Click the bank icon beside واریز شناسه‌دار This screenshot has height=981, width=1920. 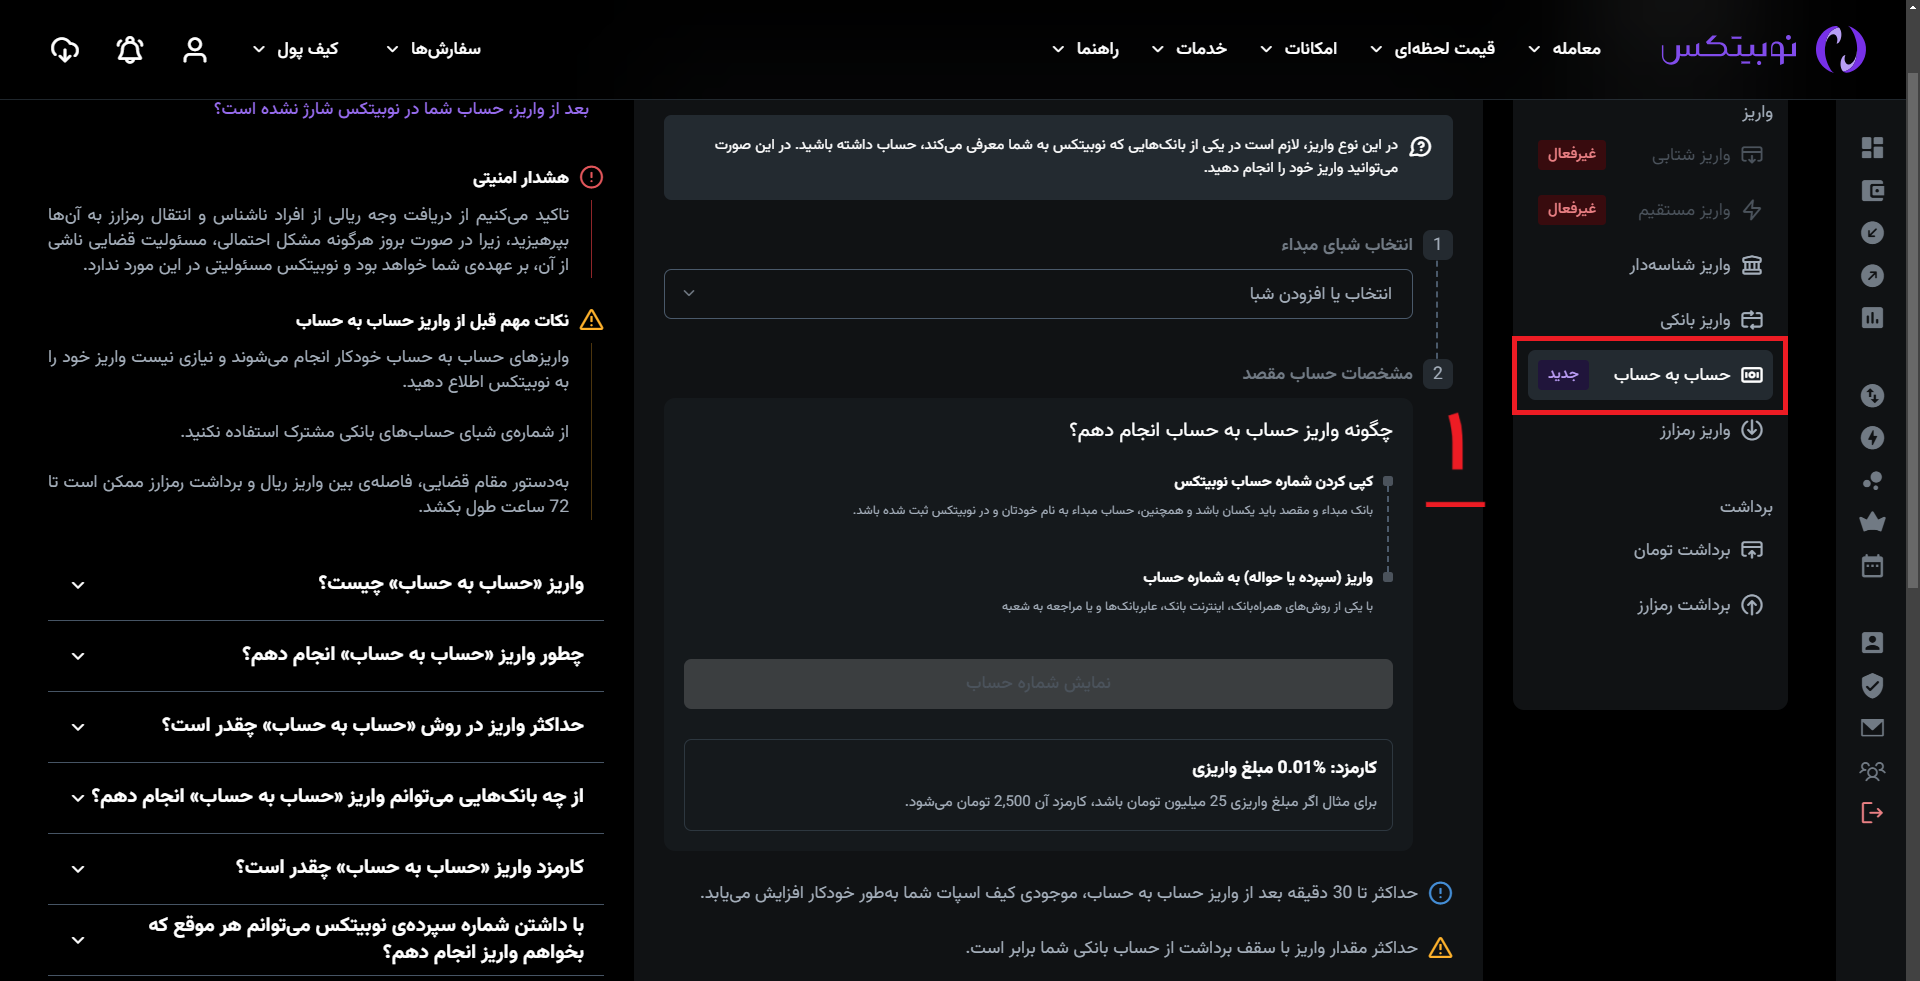[1752, 265]
